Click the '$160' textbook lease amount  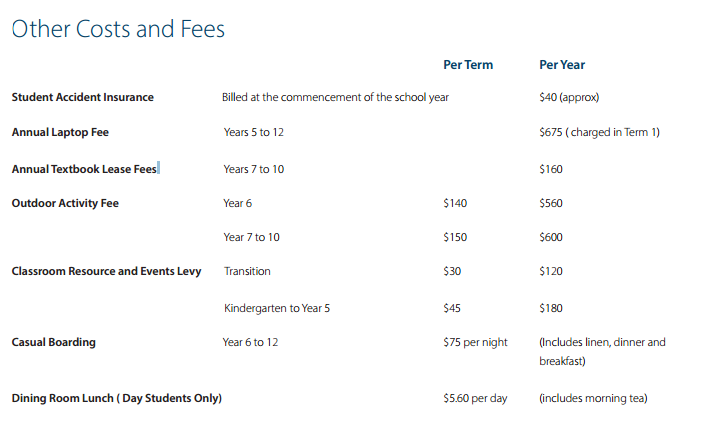[551, 169]
